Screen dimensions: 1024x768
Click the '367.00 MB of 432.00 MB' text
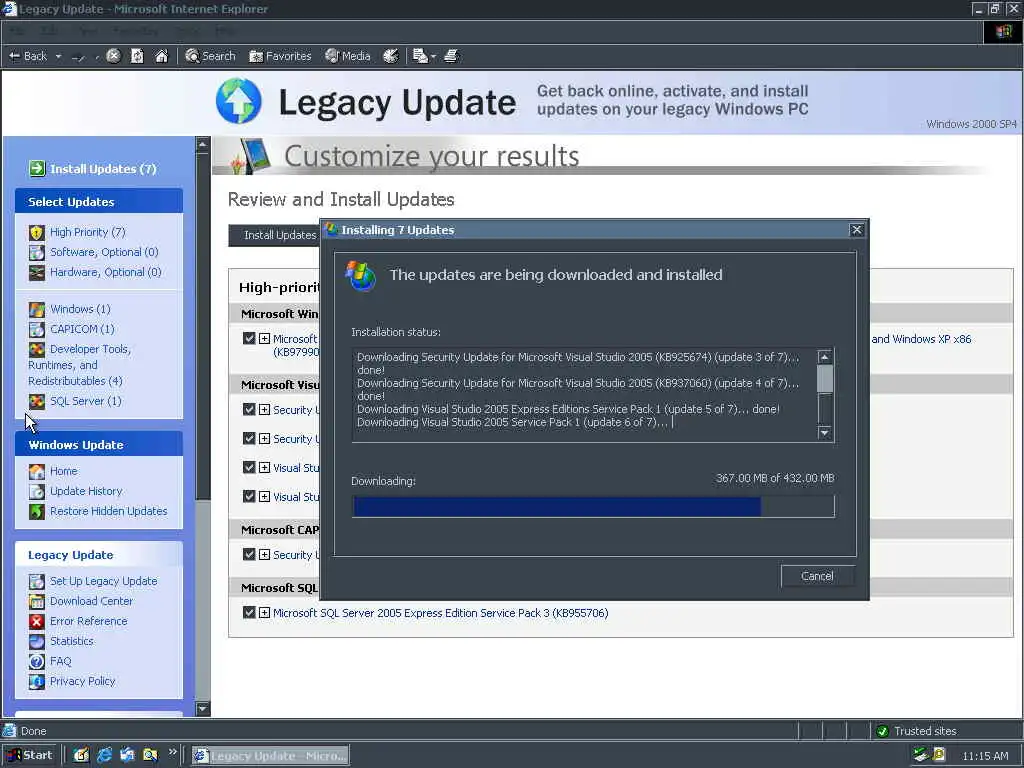[775, 478]
